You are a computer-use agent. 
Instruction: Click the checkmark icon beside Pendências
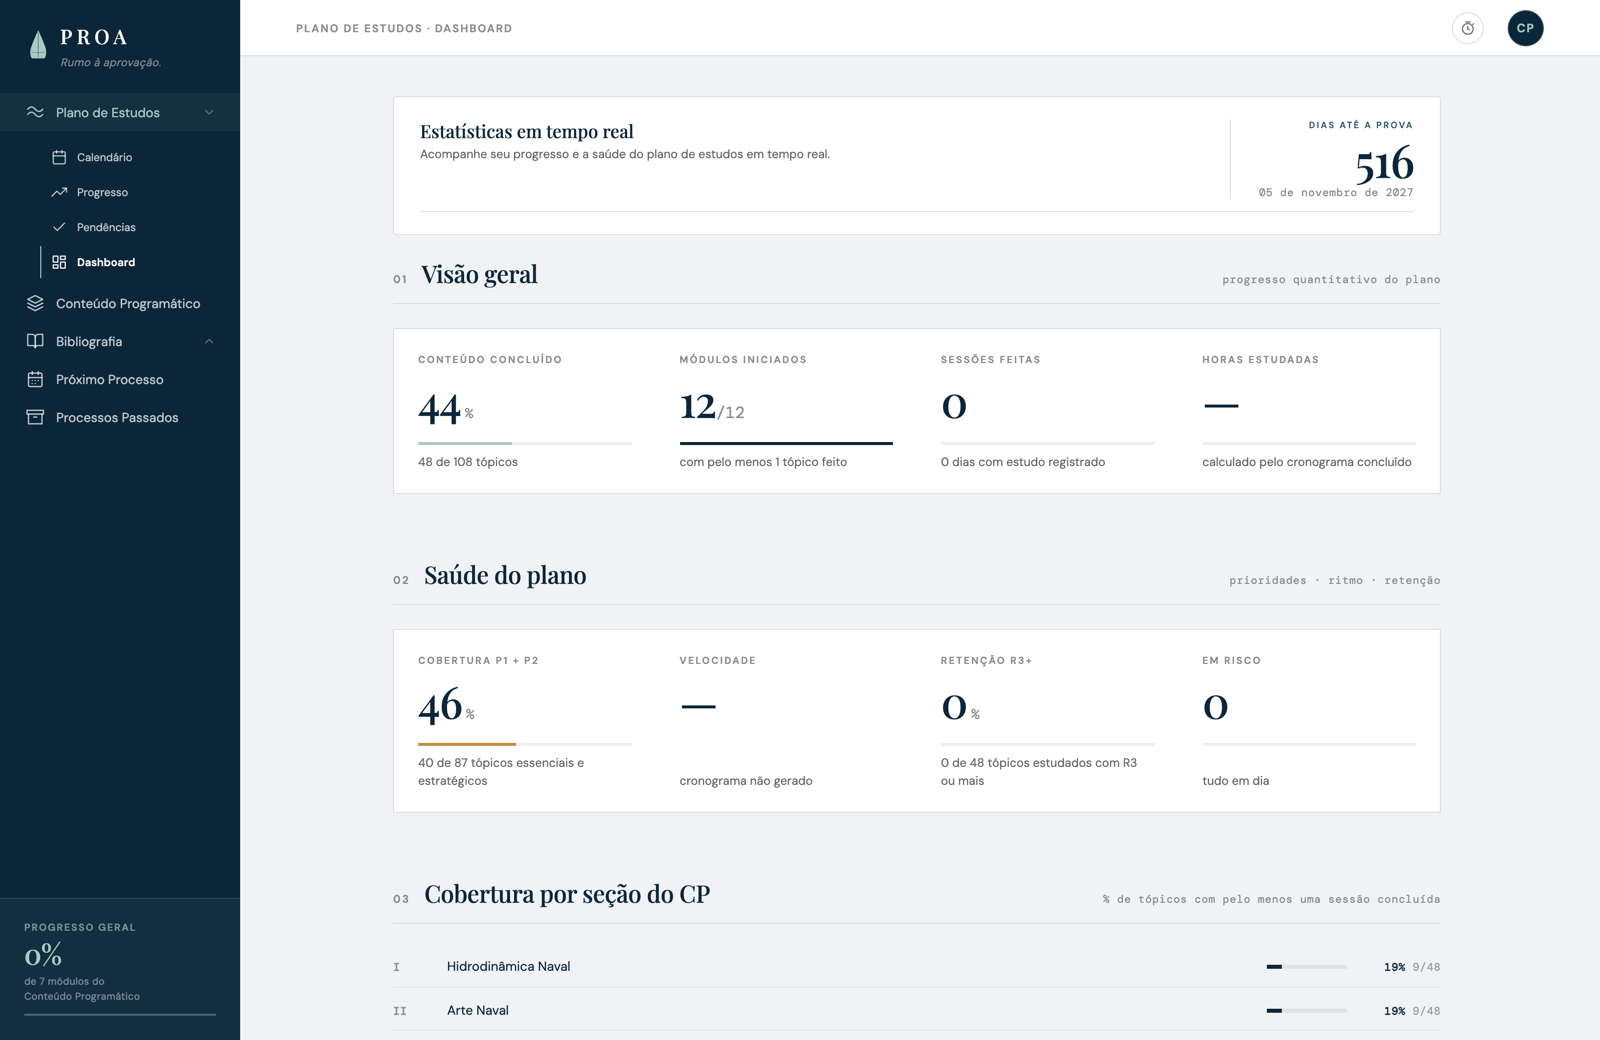[59, 227]
